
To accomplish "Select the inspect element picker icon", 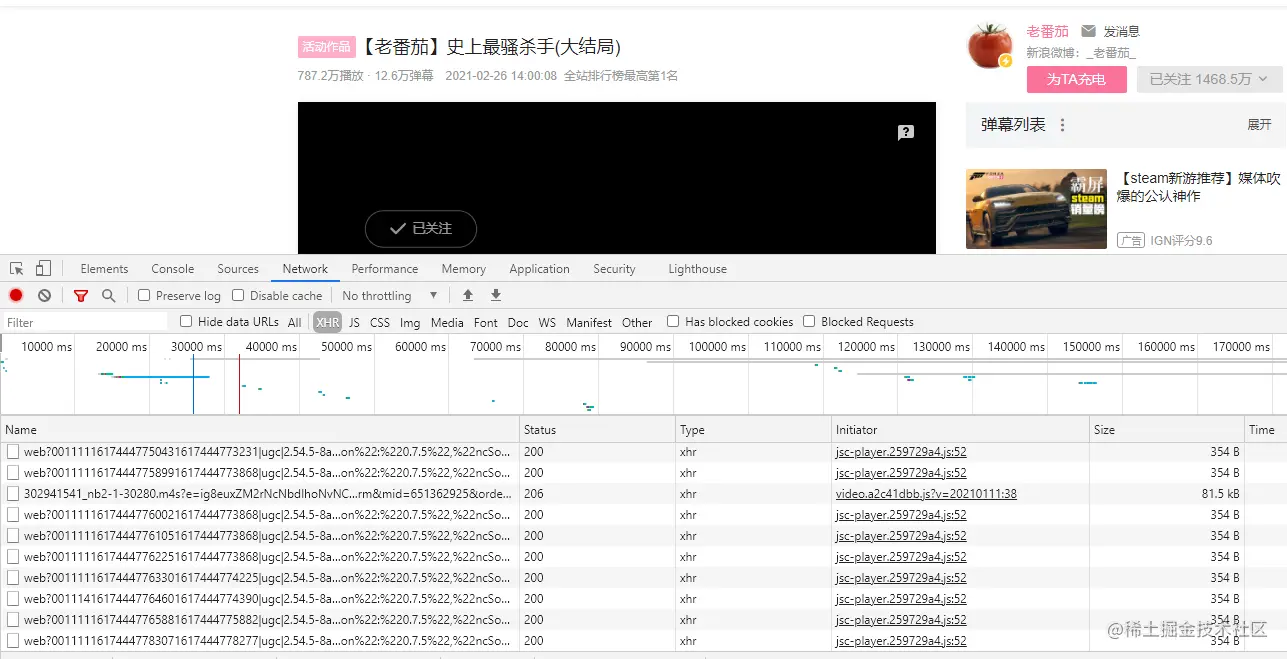I will pos(17,269).
